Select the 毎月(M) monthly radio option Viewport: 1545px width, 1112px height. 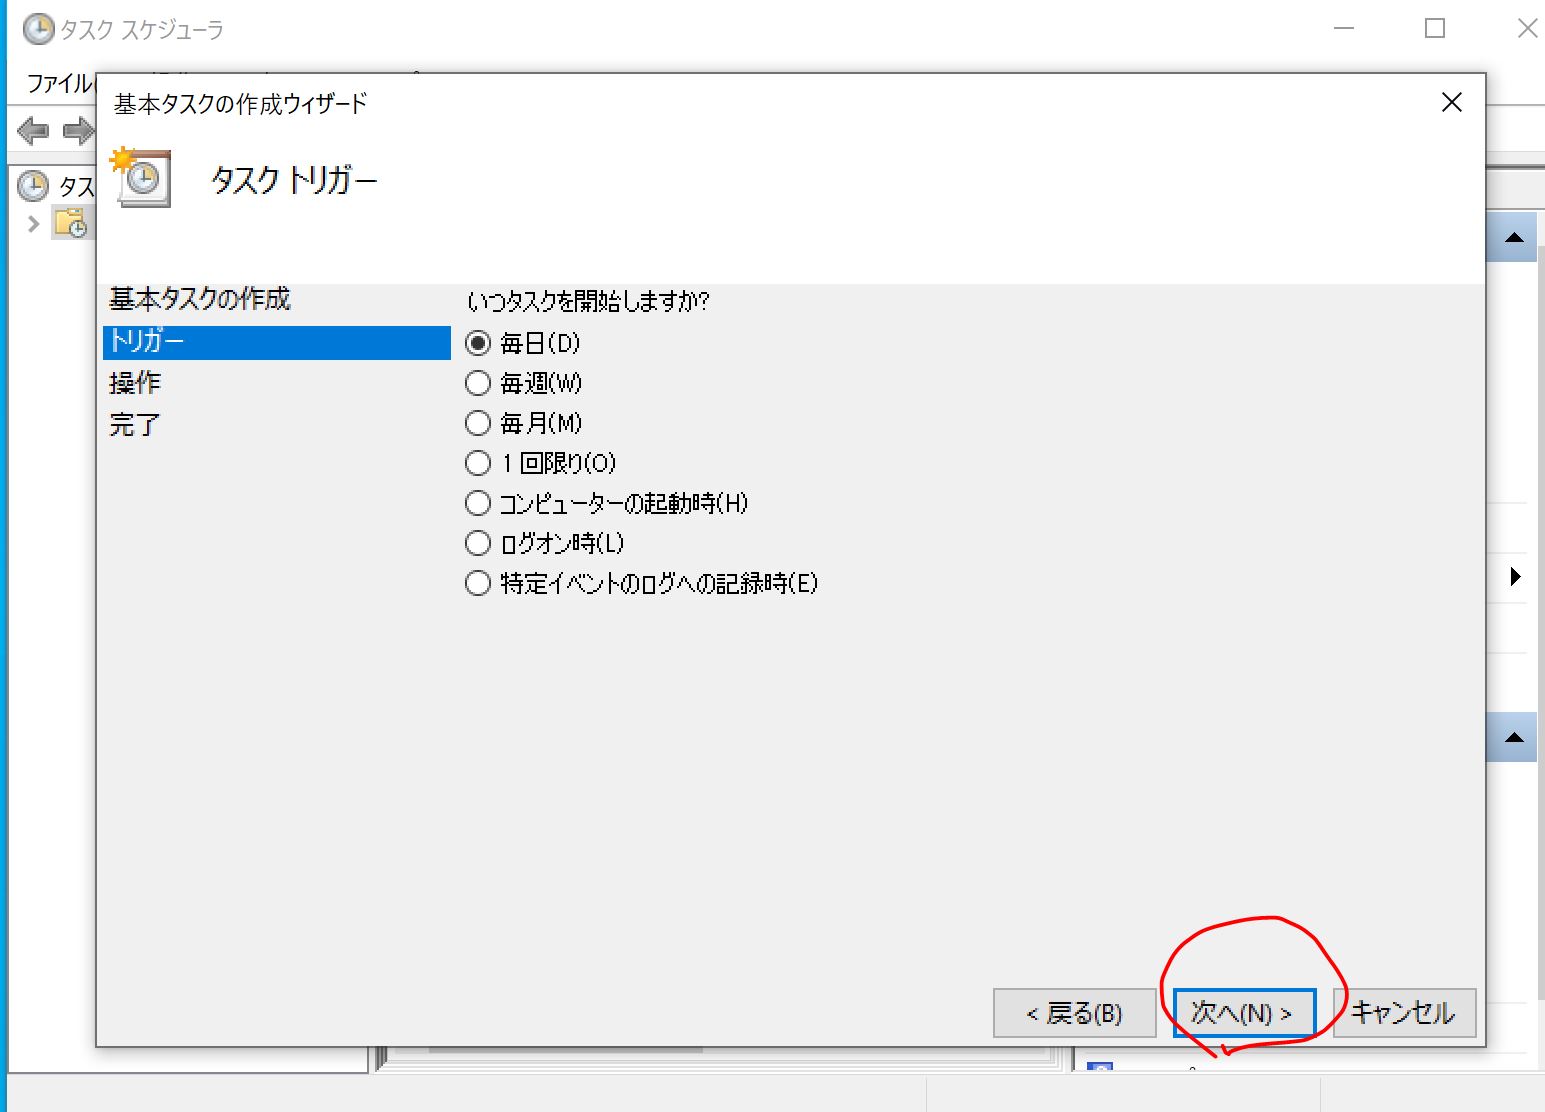478,424
